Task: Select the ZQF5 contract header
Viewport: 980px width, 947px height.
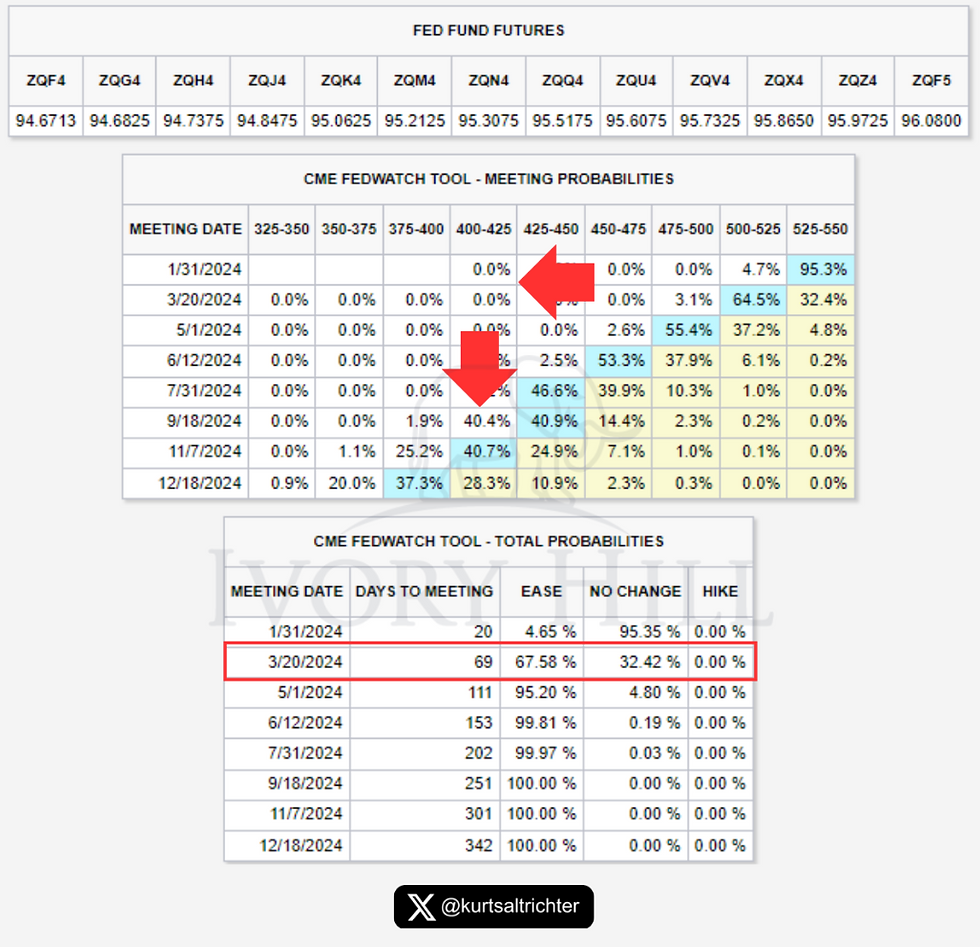Action: 931,81
